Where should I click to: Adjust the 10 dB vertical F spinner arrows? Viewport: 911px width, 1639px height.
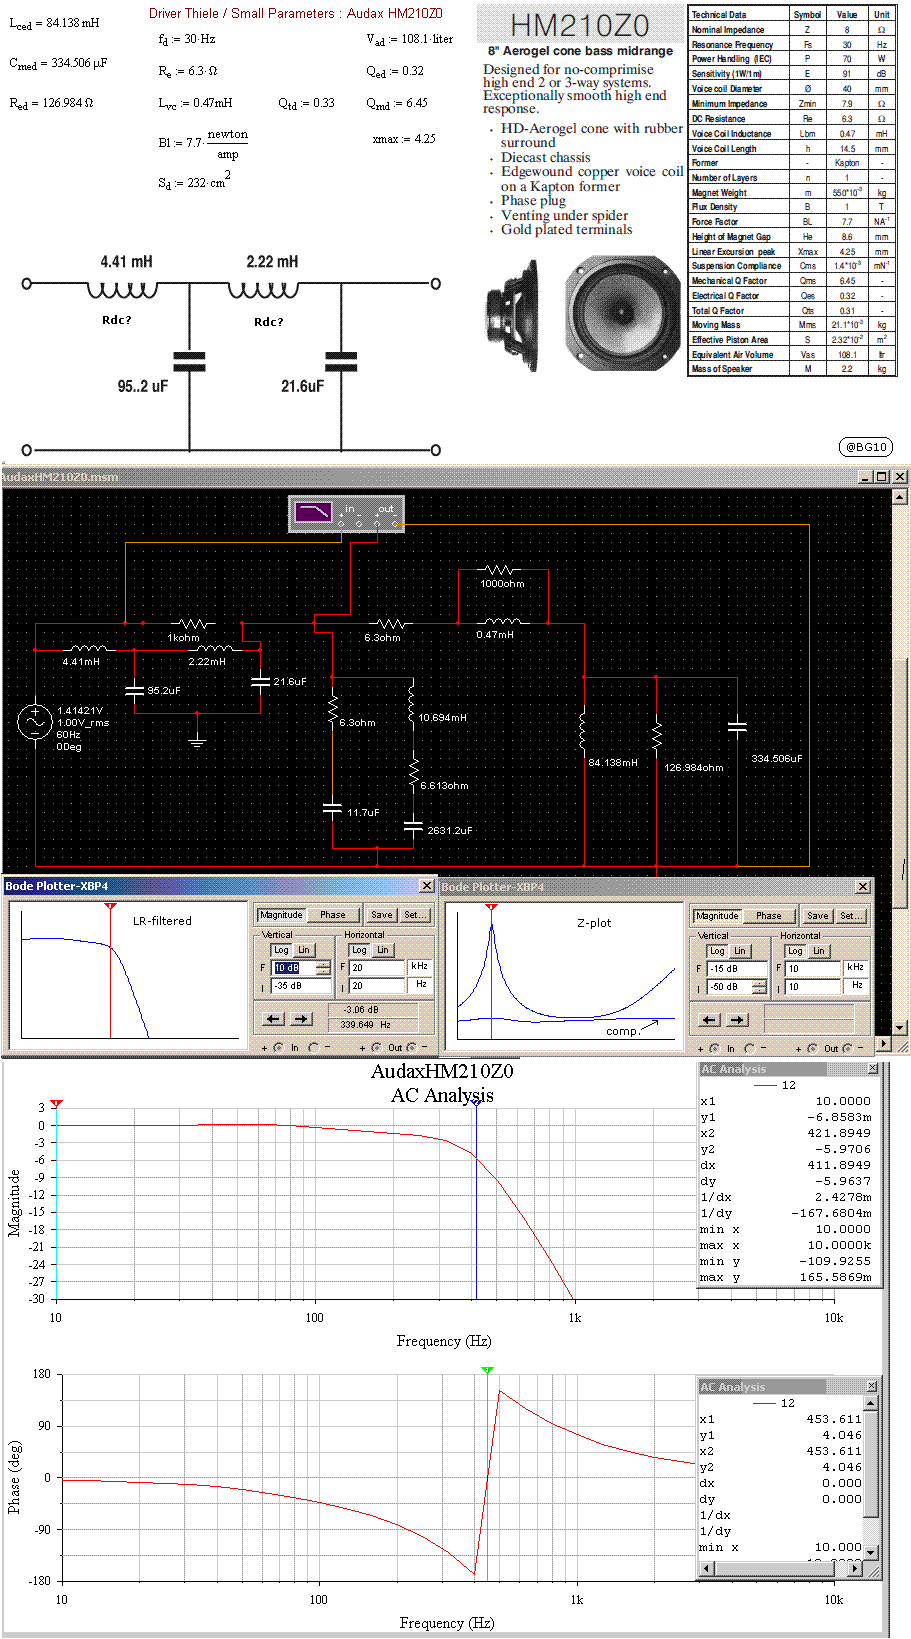[323, 968]
